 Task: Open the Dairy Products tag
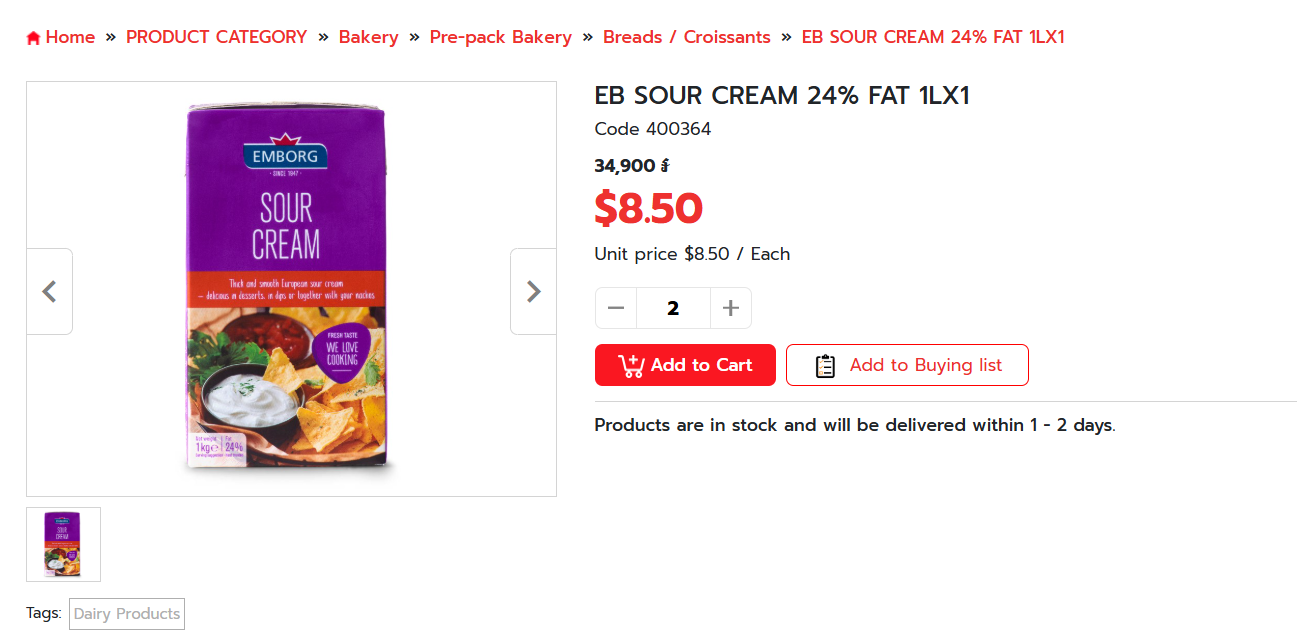[126, 614]
